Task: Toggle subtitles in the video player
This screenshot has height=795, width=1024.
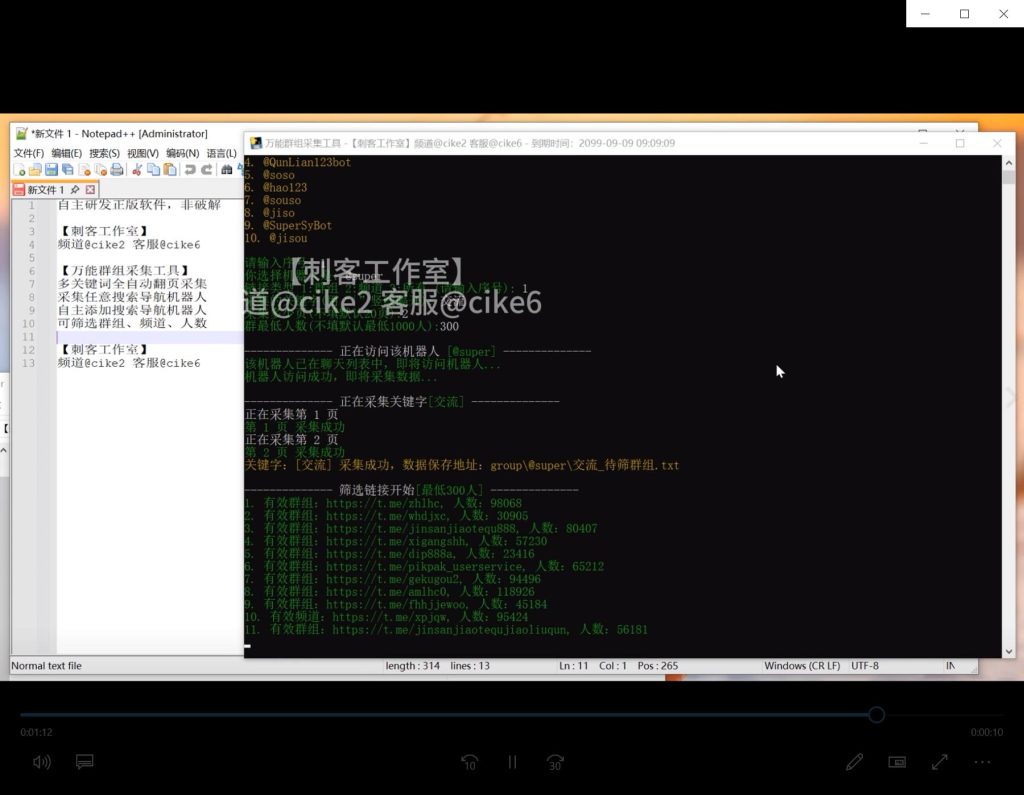Action: [85, 761]
